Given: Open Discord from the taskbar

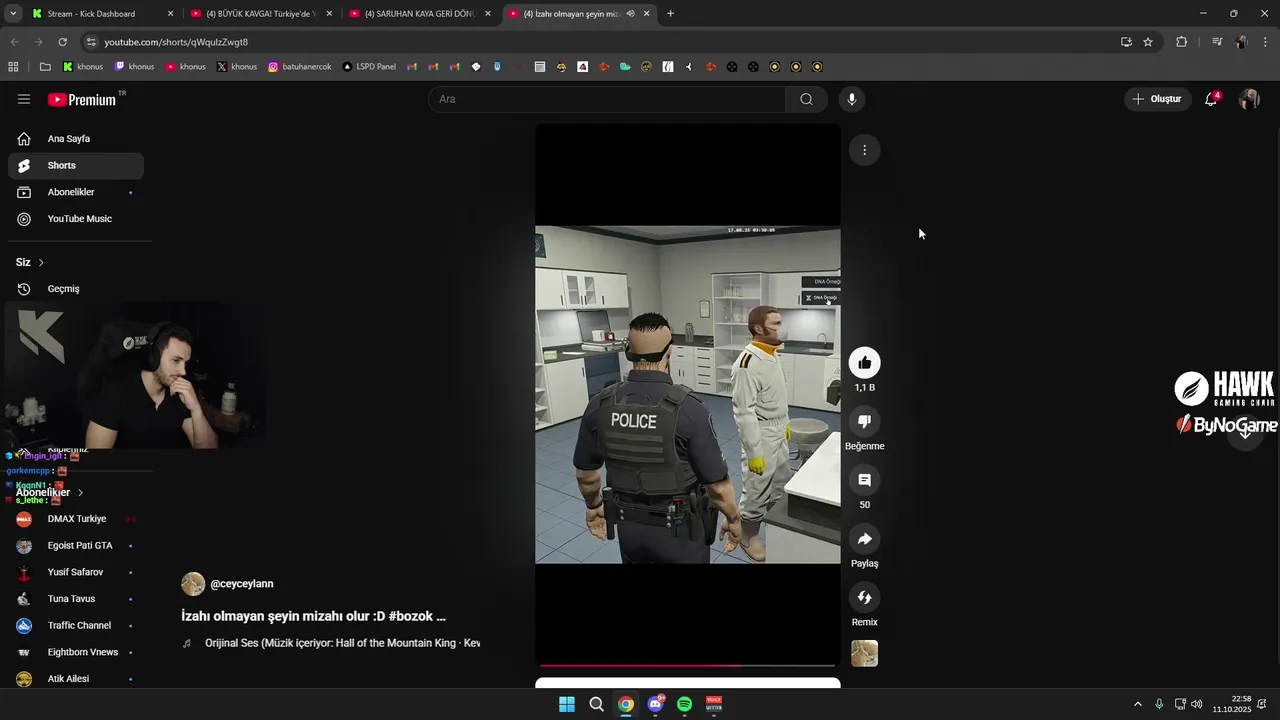Looking at the screenshot, I should (655, 704).
